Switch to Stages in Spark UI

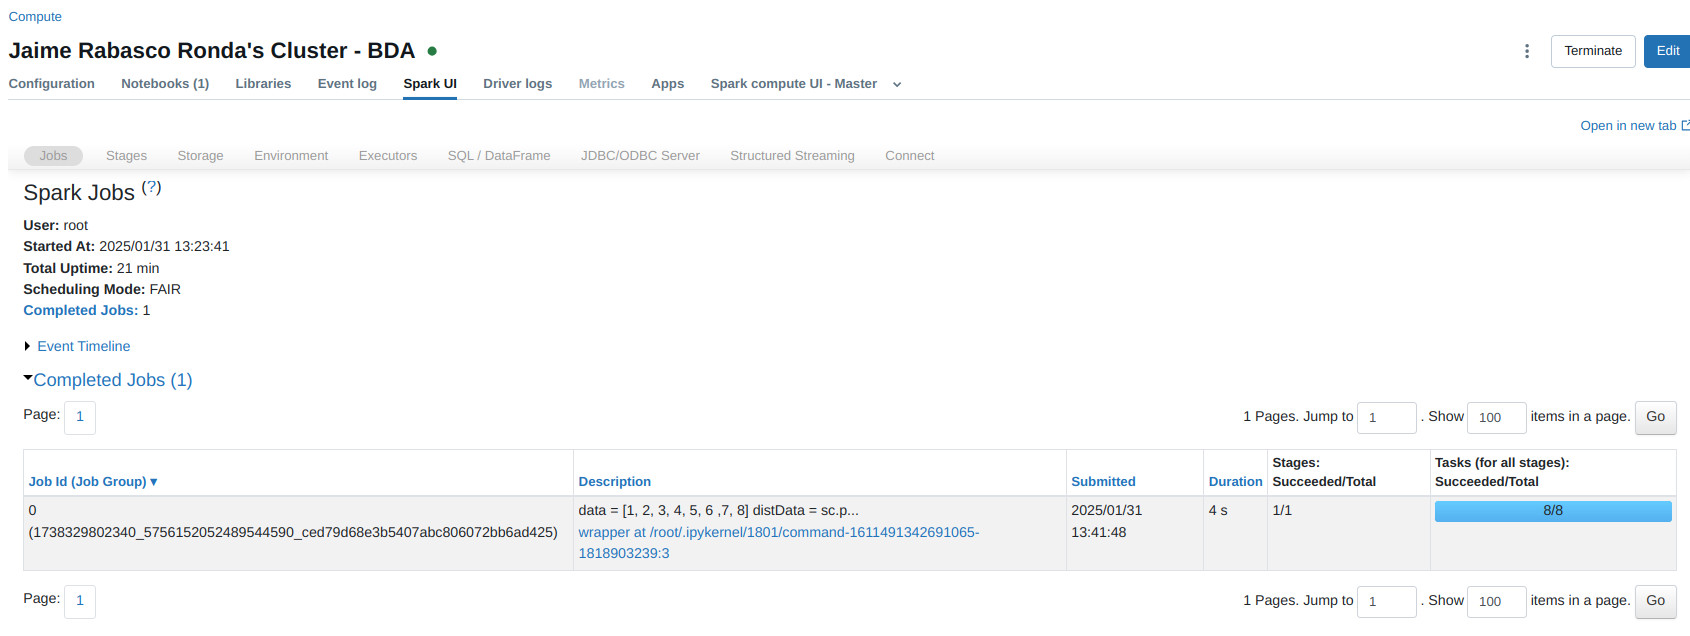[x=126, y=156]
